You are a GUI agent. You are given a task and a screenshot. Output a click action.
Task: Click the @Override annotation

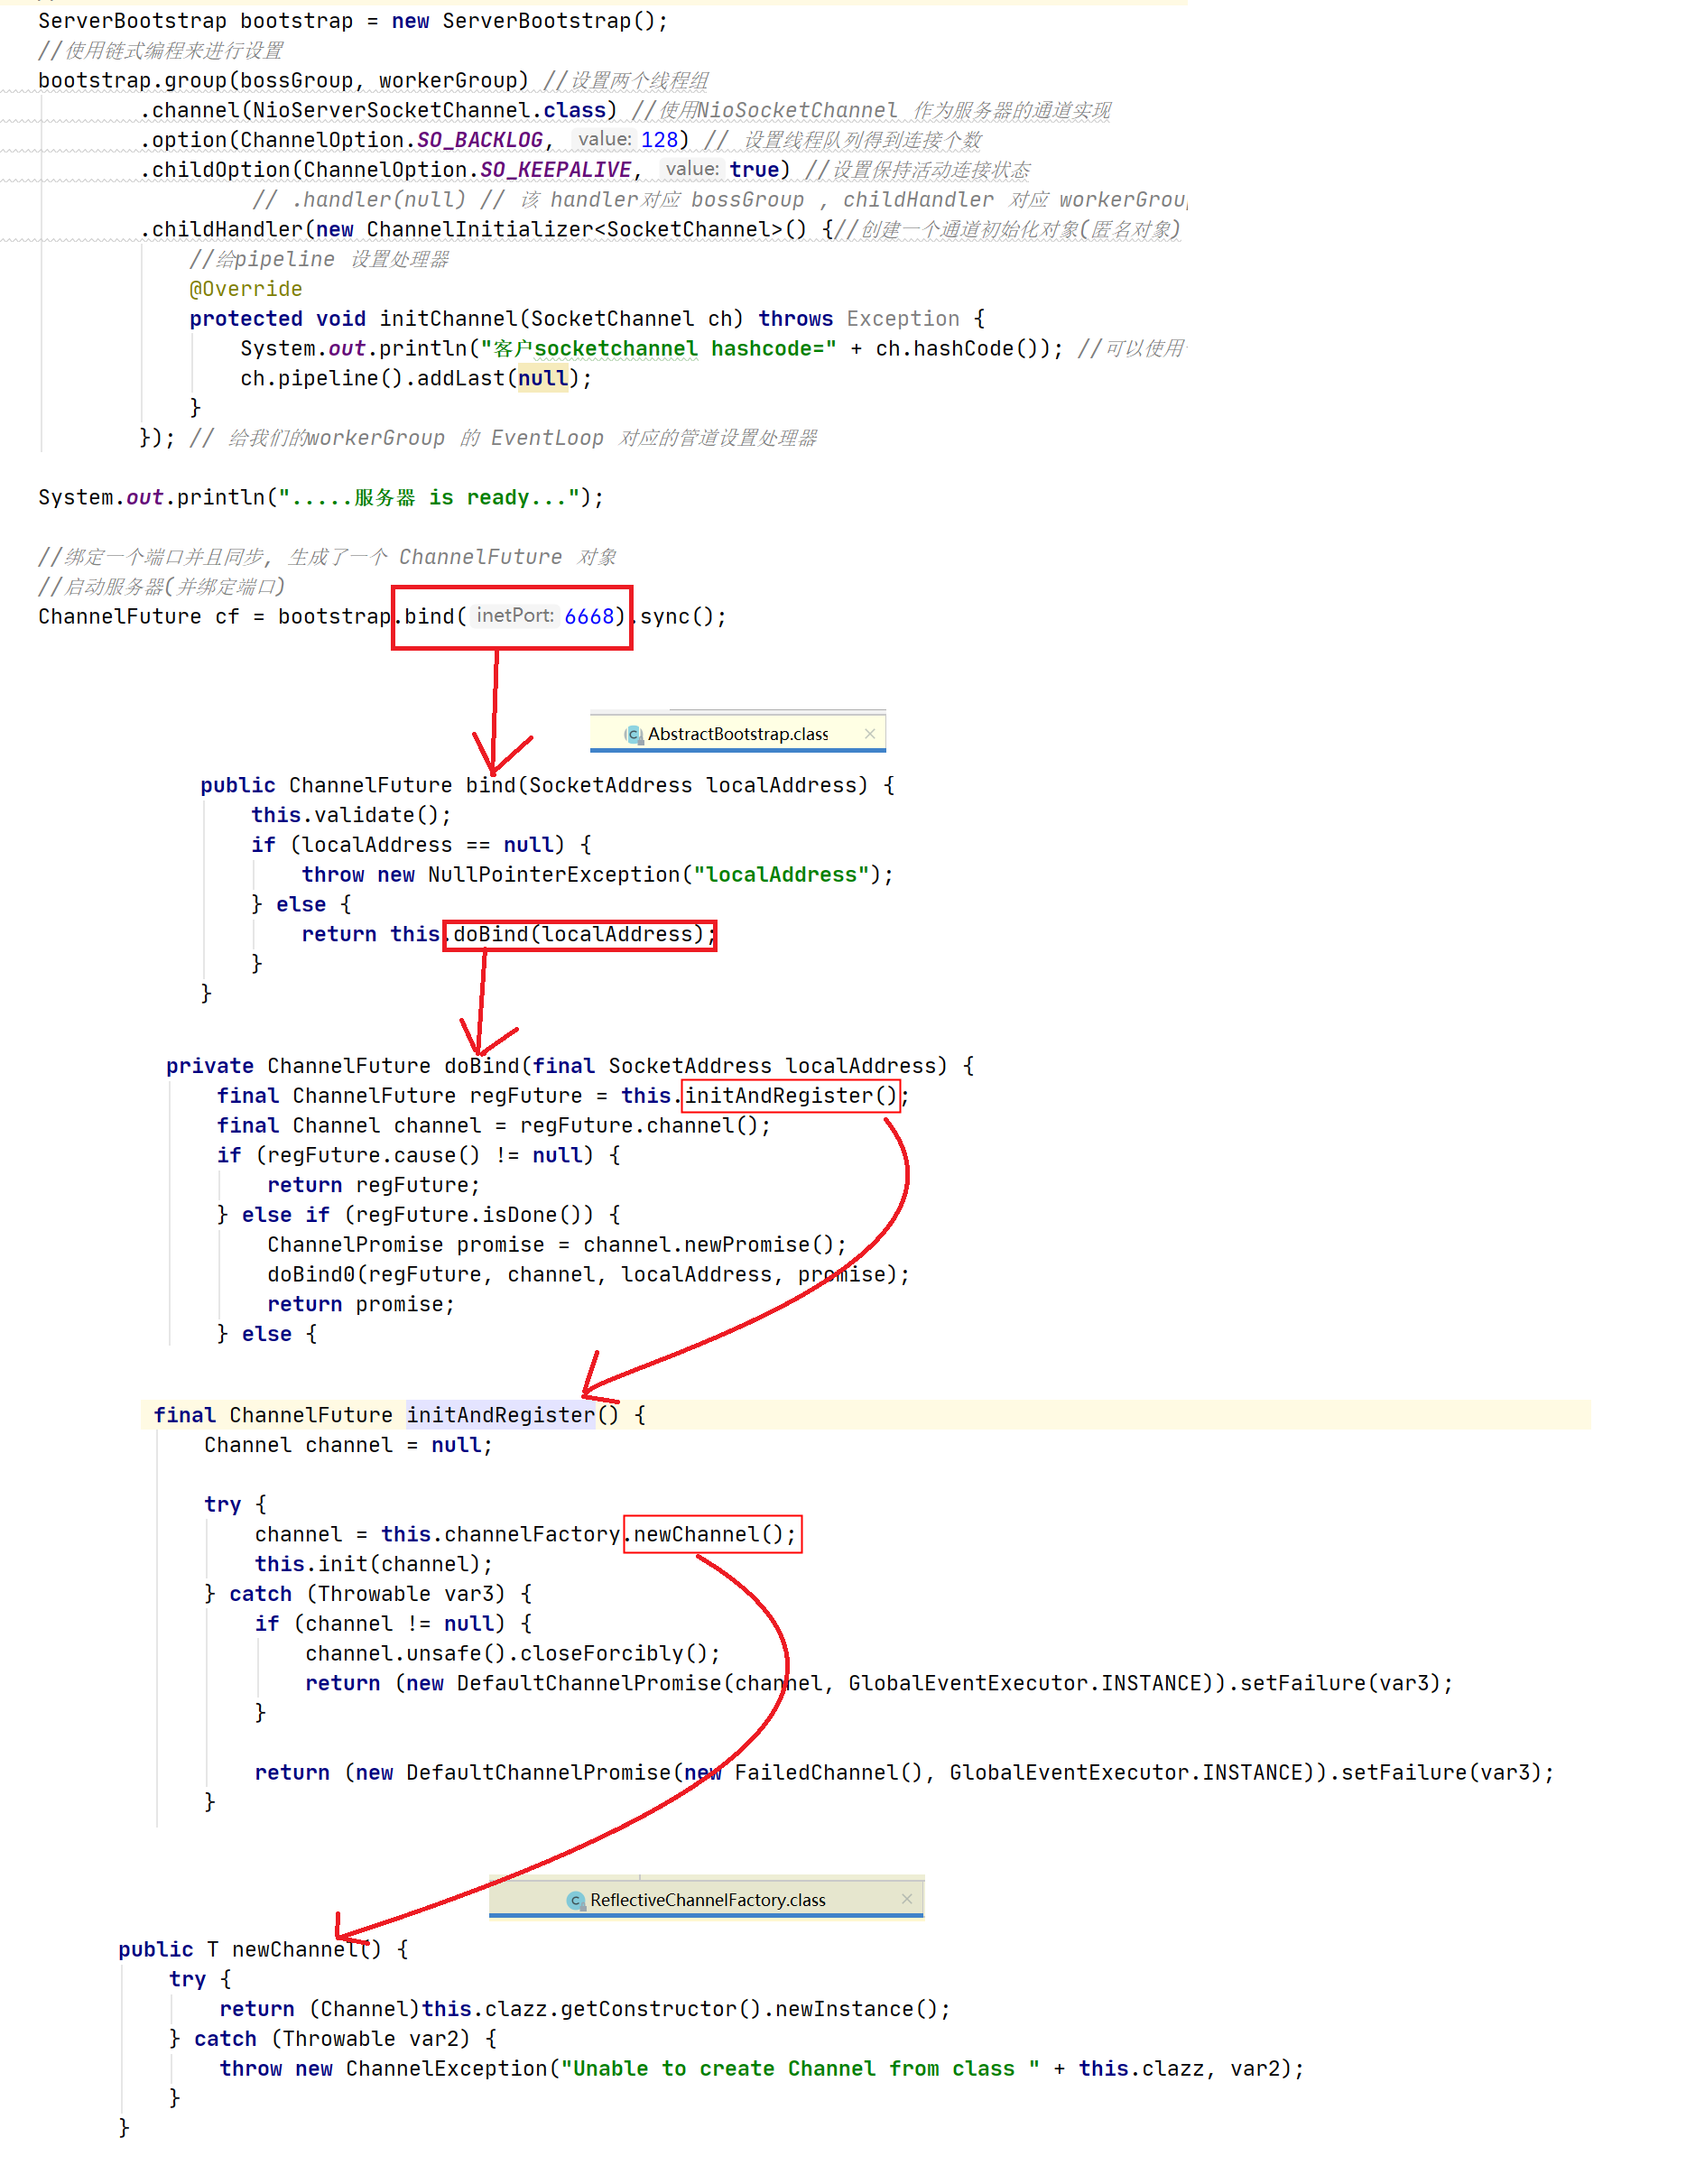[246, 289]
